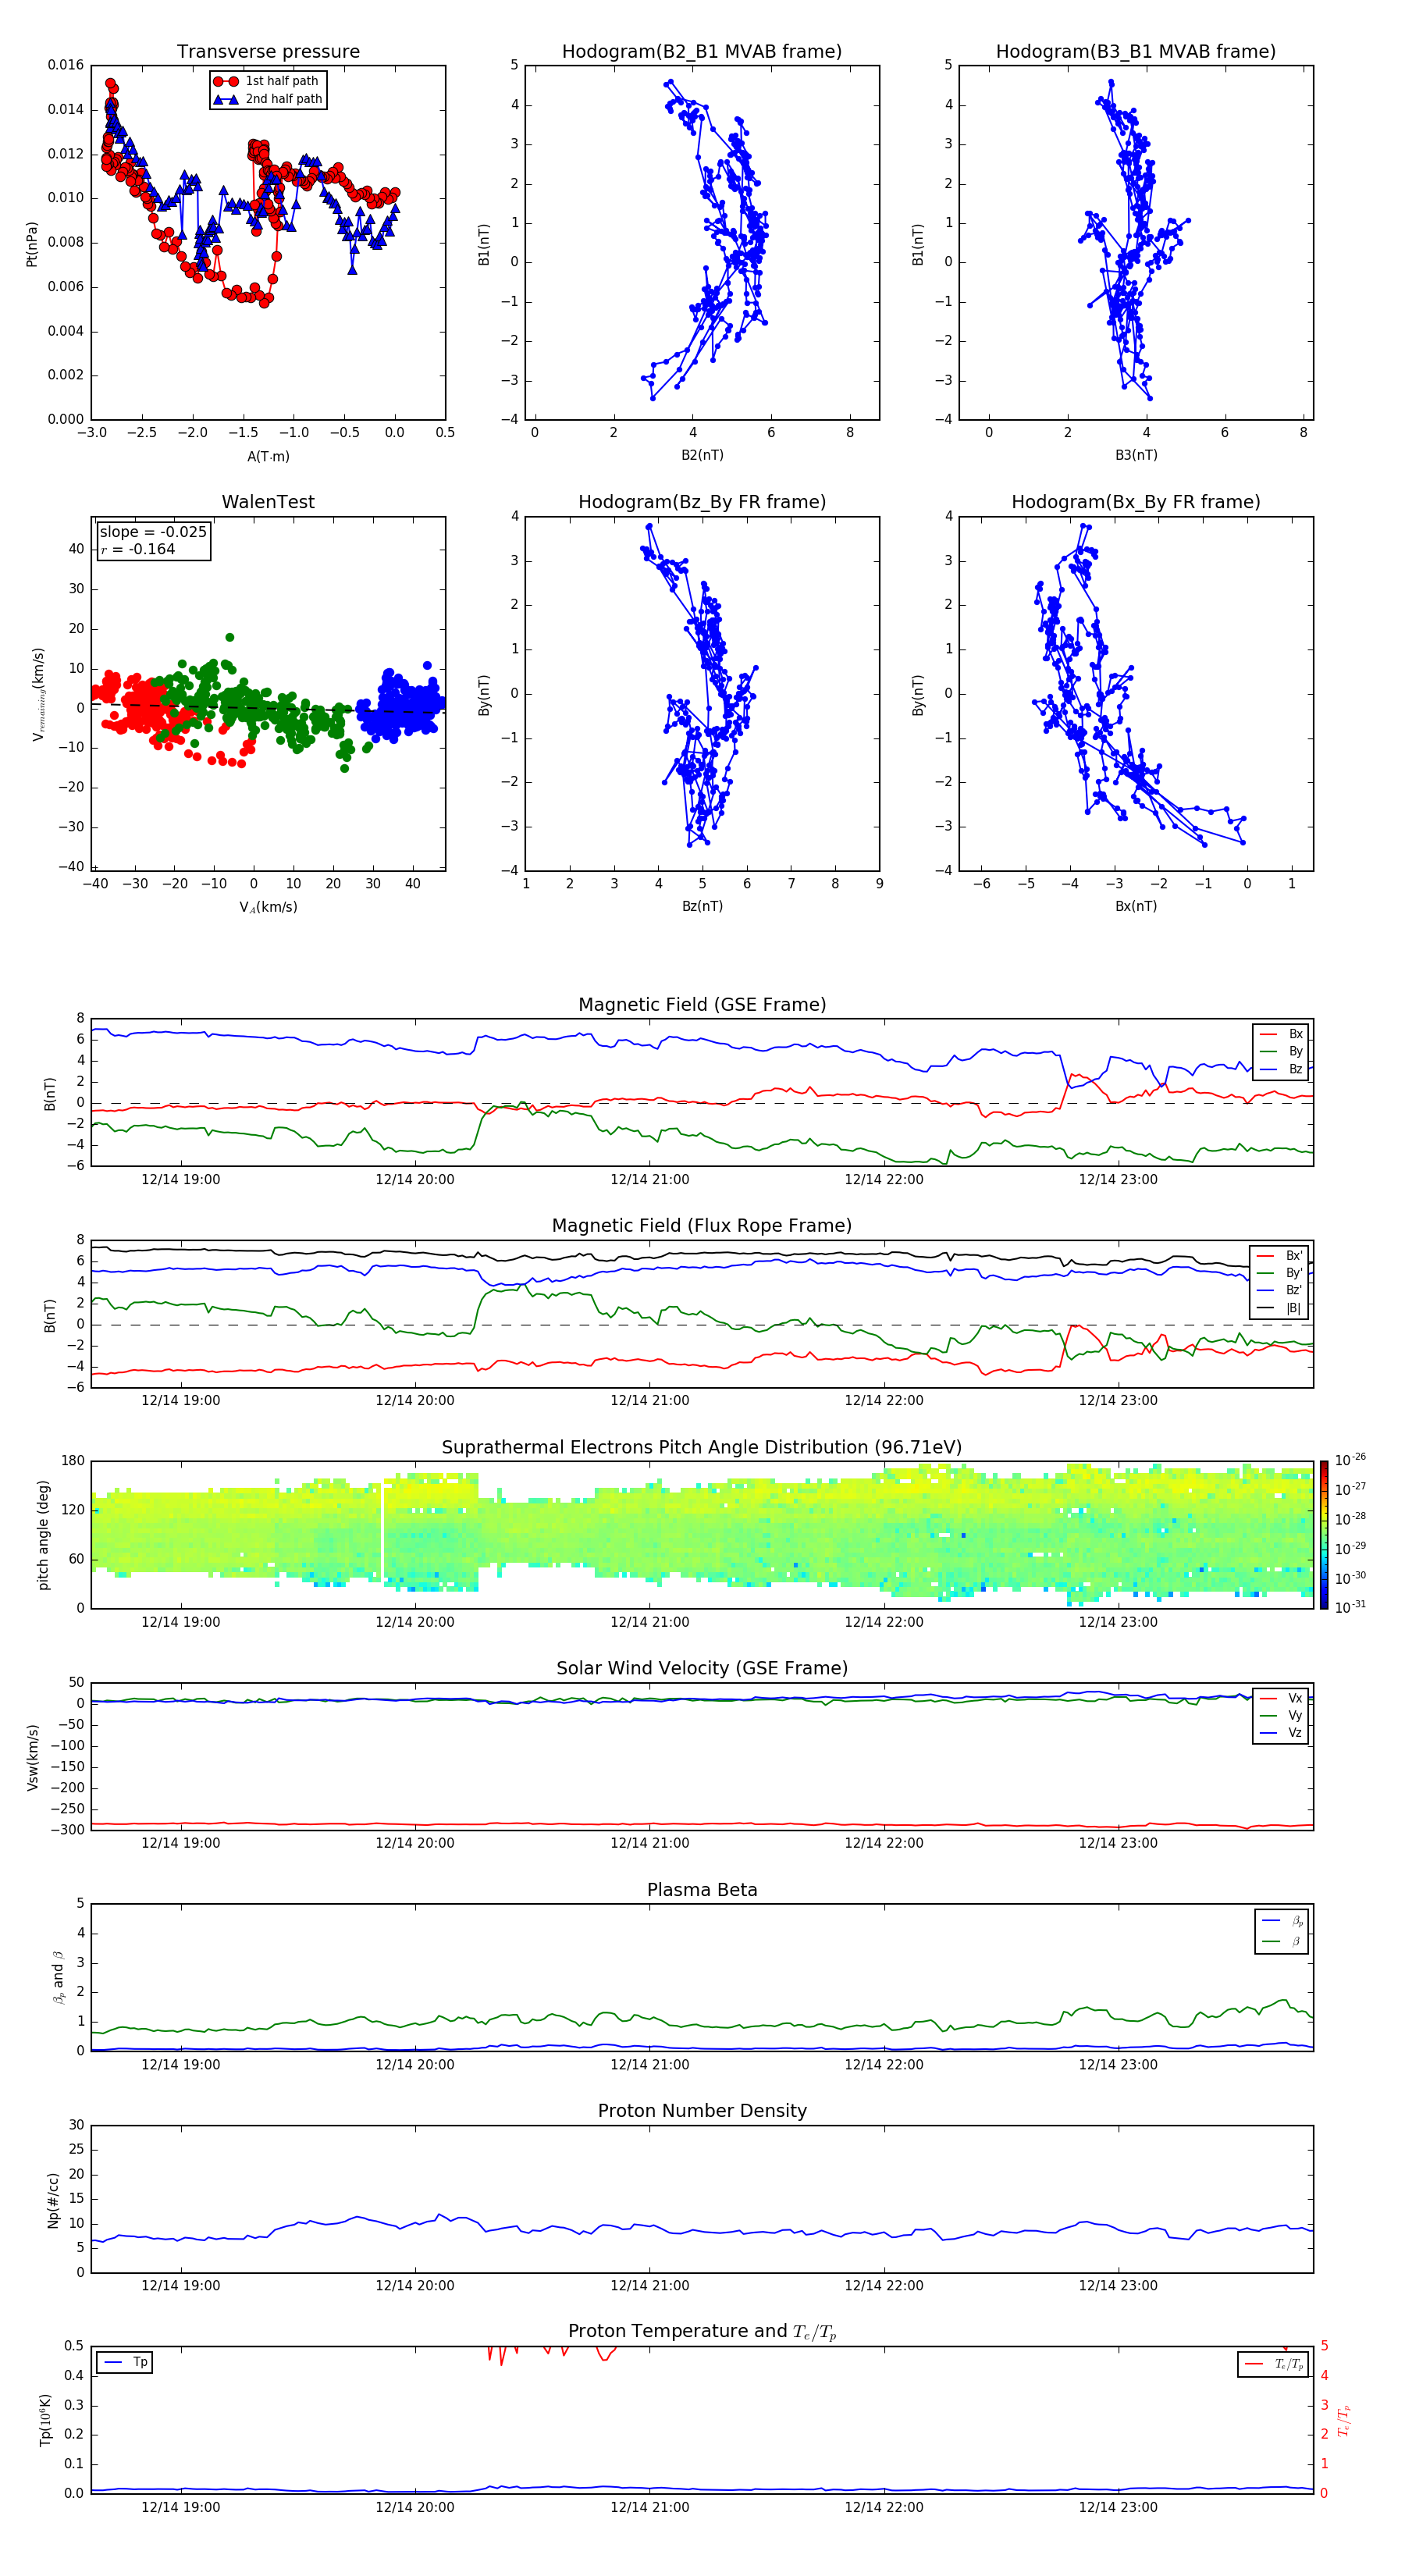Viewport: 1405px width, 2576px height.
Task: Click the "V_remaining(km/s)" y-axis label
Action: [x=38, y=694]
